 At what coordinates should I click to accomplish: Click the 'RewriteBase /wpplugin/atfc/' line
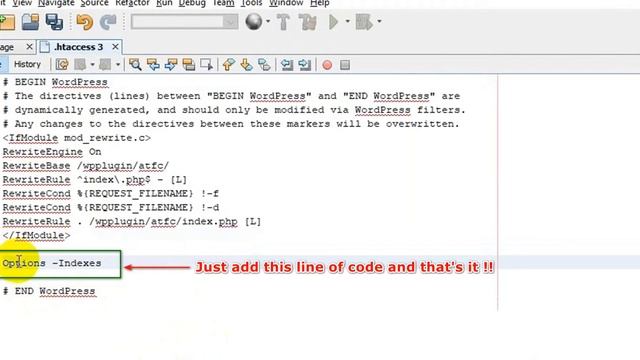coord(86,166)
